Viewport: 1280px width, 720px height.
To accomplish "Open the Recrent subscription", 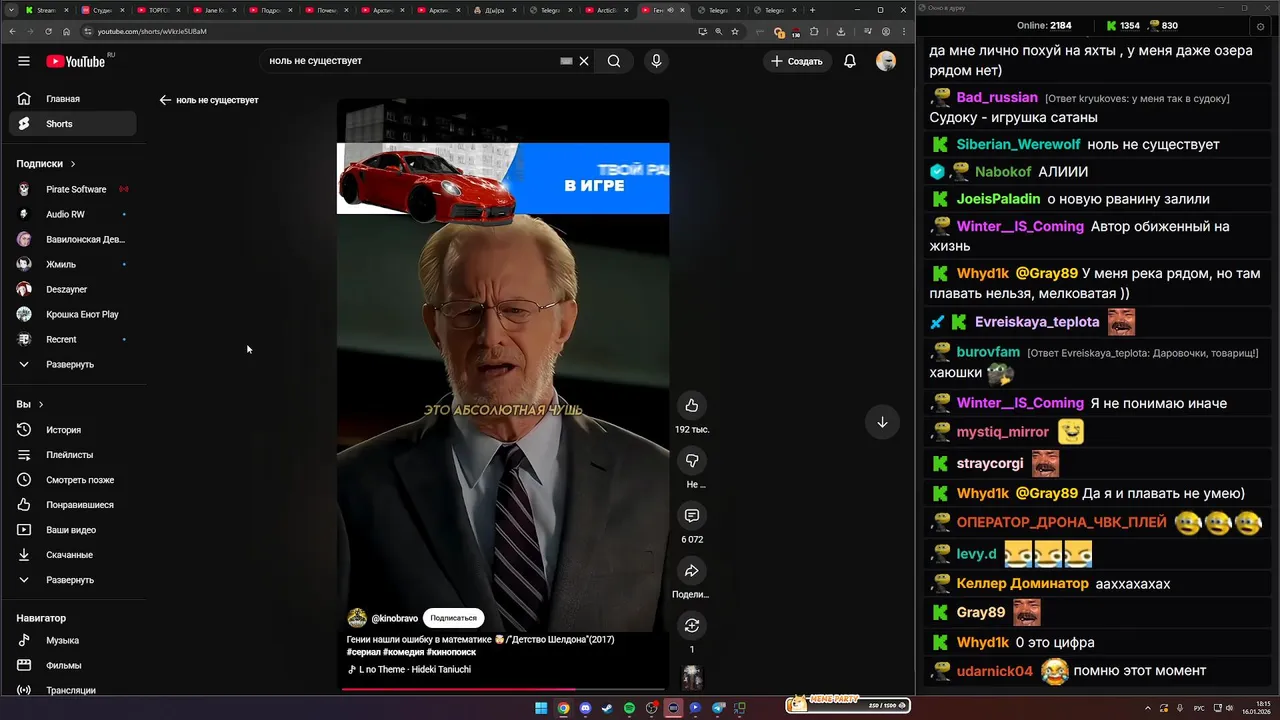I will click(x=72, y=339).
